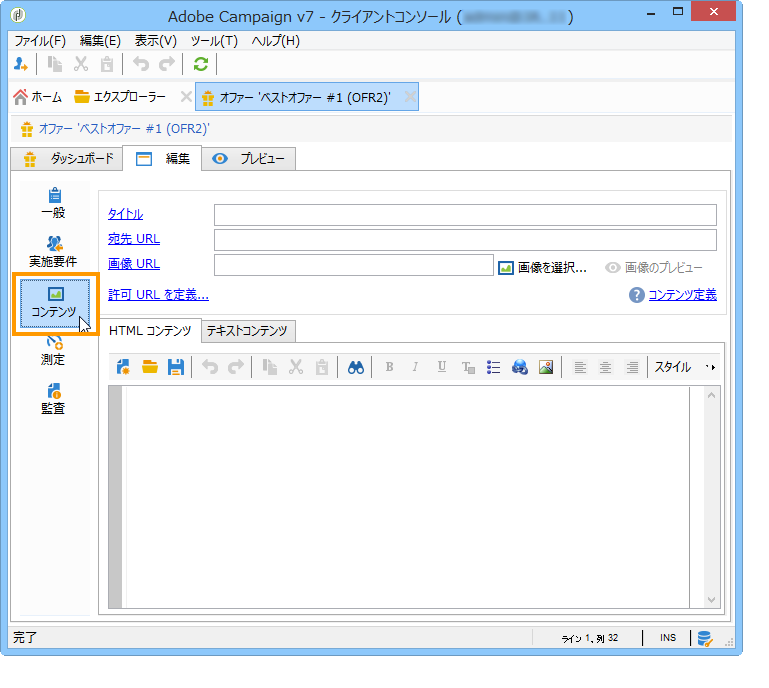
Task: Click the open folder icon in HTML editor
Action: tap(150, 367)
